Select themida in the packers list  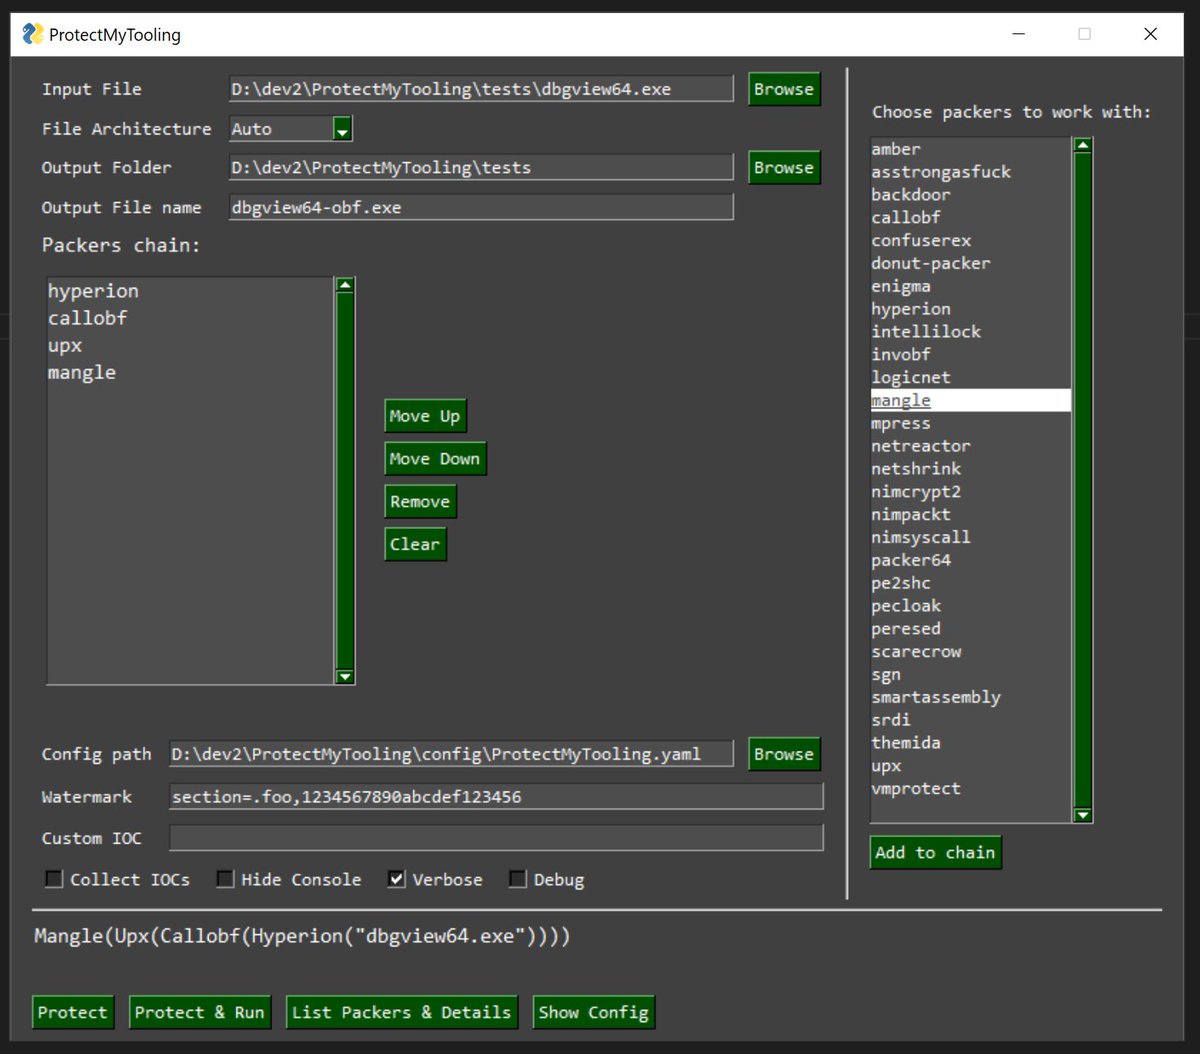tap(970, 742)
